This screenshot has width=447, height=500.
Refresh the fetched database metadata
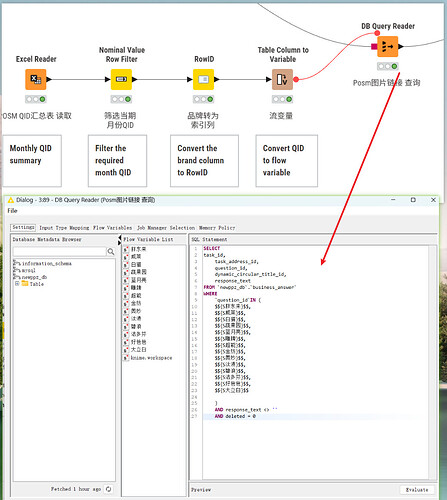(x=108, y=489)
